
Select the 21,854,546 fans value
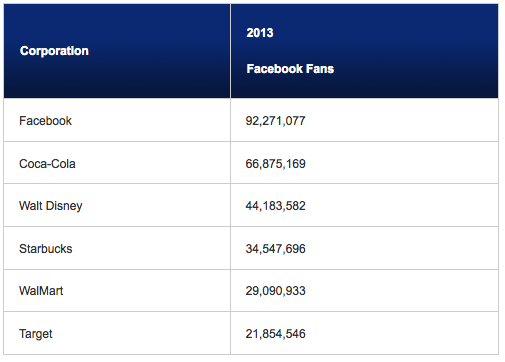point(275,334)
